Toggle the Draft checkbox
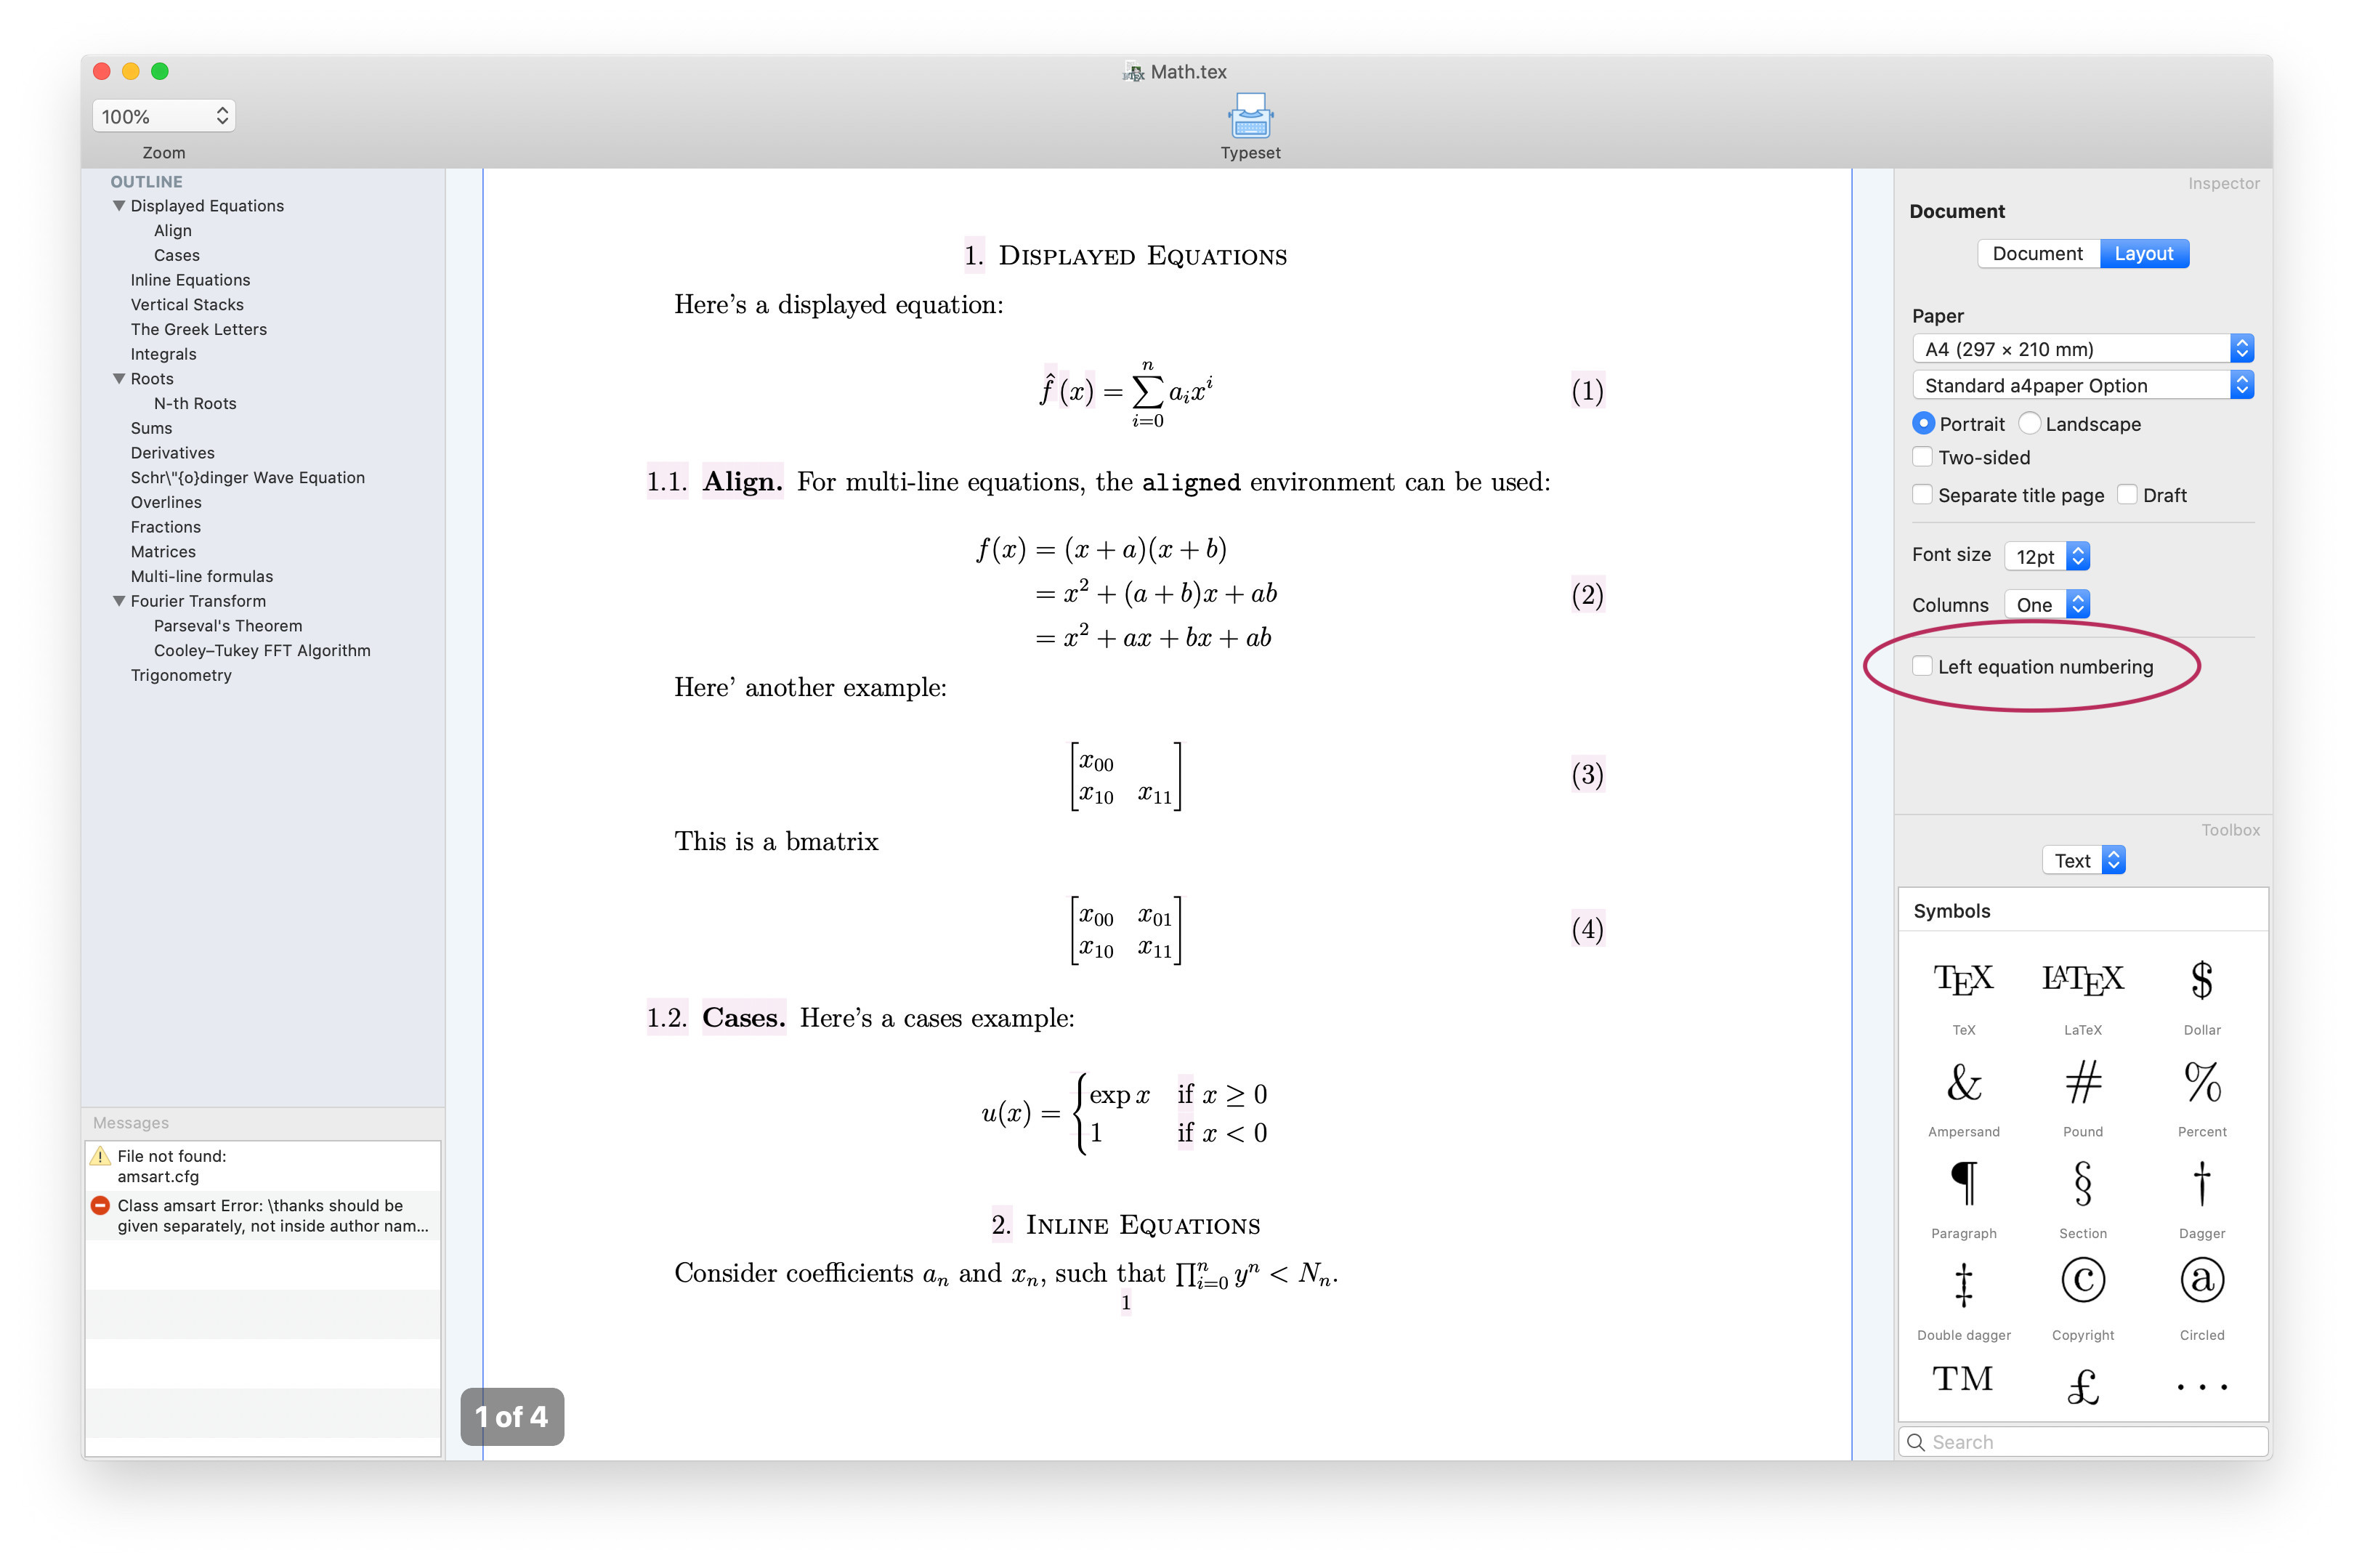 pos(2126,494)
